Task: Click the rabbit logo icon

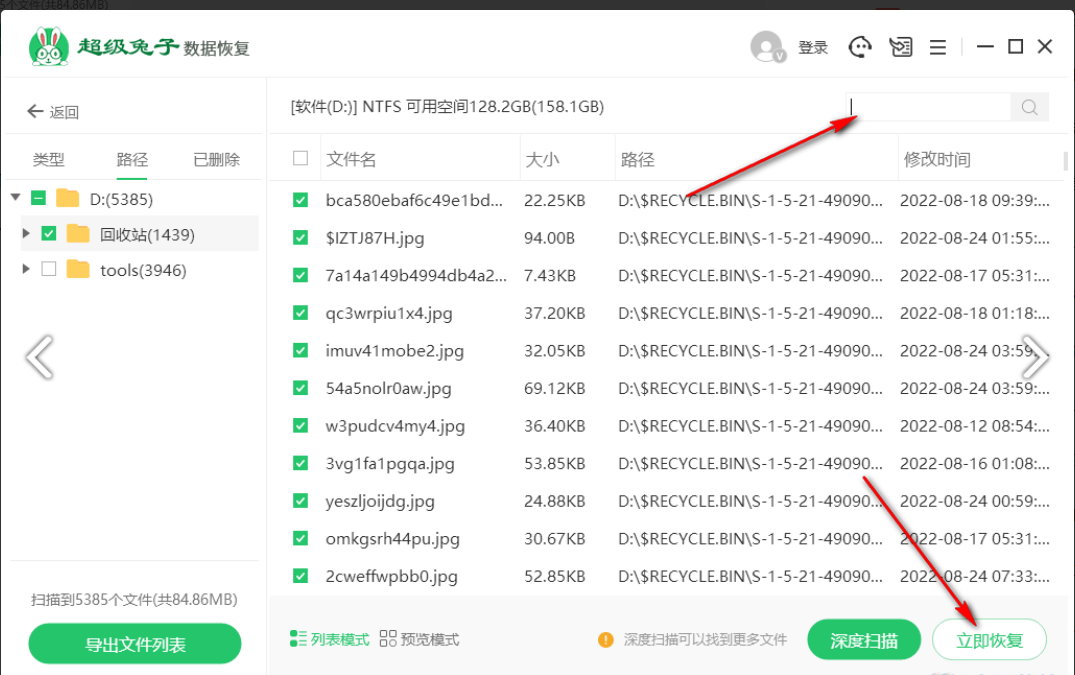Action: tap(49, 47)
